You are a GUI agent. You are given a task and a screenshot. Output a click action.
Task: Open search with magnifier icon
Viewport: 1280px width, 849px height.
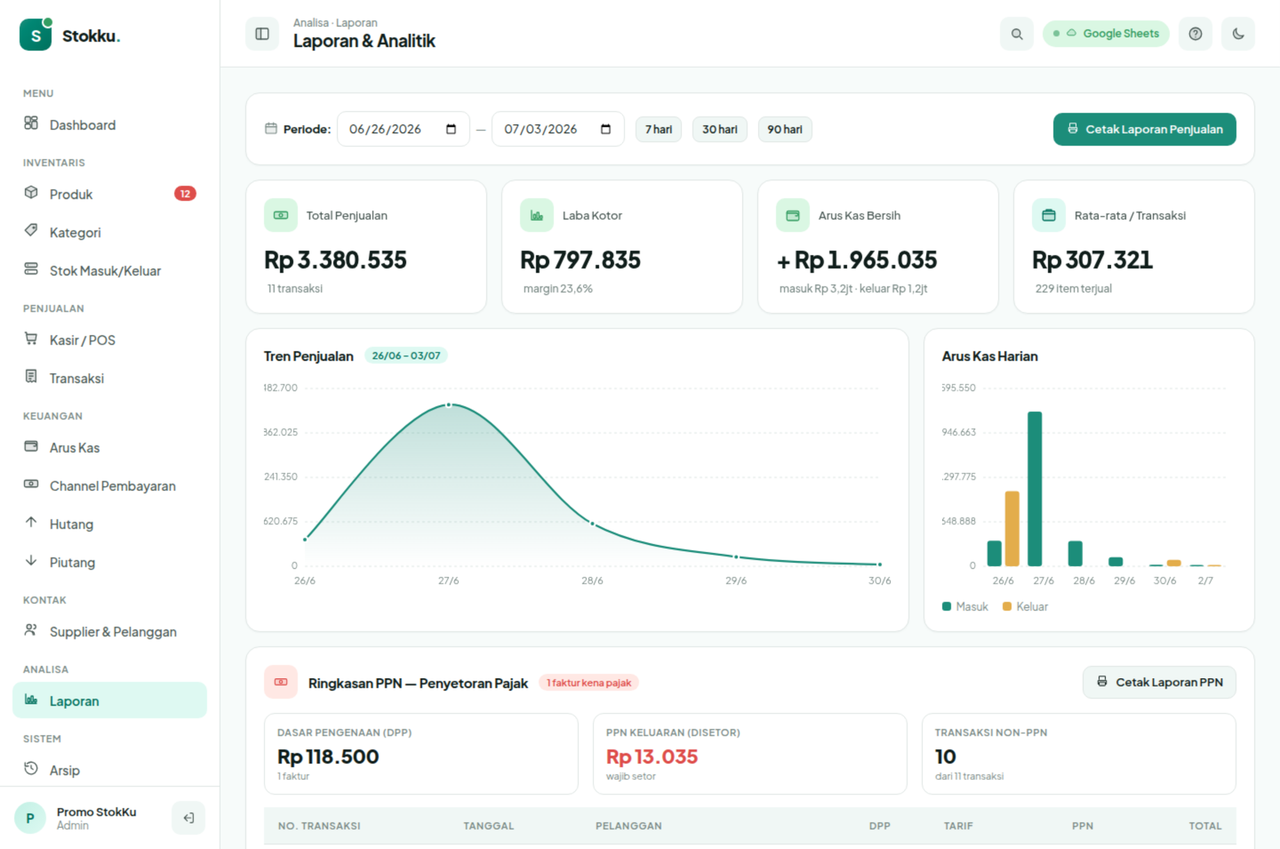[x=1016, y=34]
